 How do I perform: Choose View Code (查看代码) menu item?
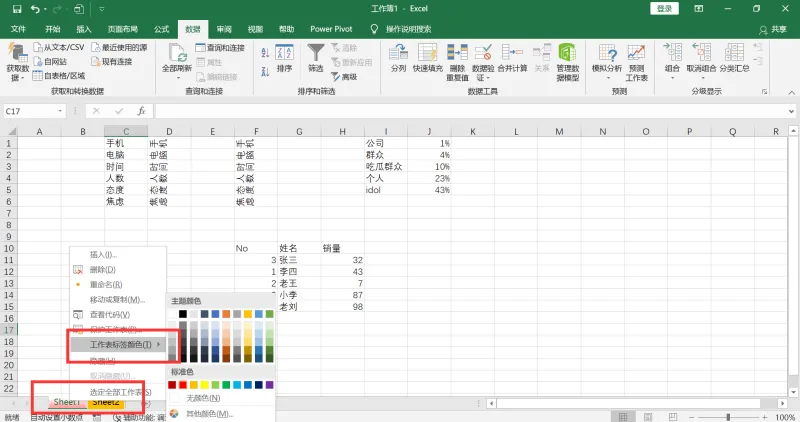pyautogui.click(x=118, y=315)
